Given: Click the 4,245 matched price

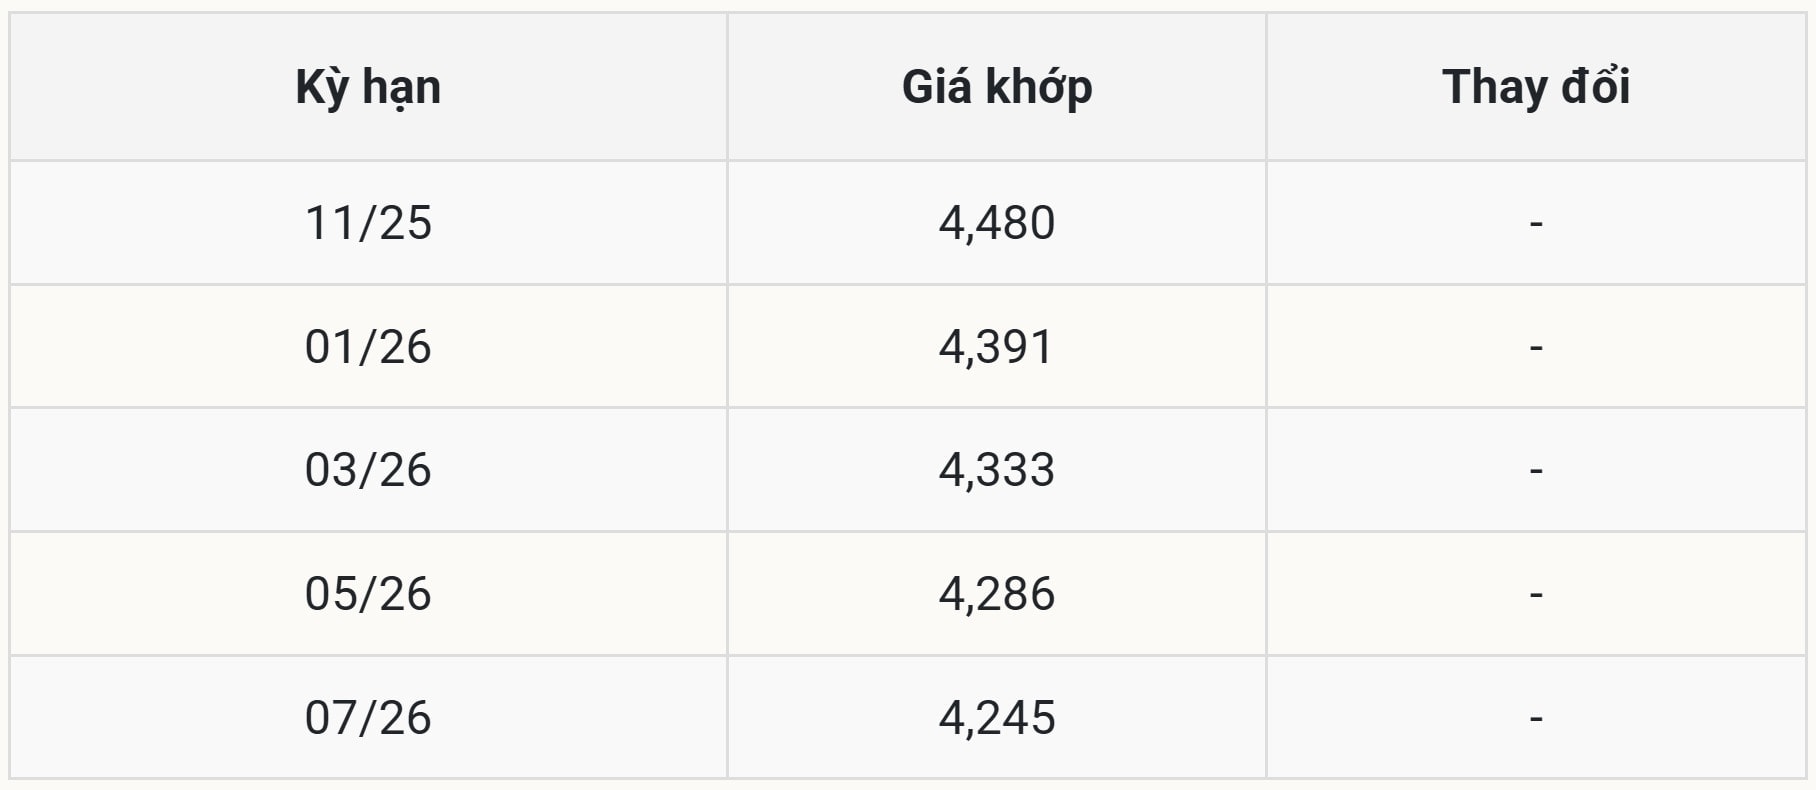Looking at the screenshot, I should (996, 718).
